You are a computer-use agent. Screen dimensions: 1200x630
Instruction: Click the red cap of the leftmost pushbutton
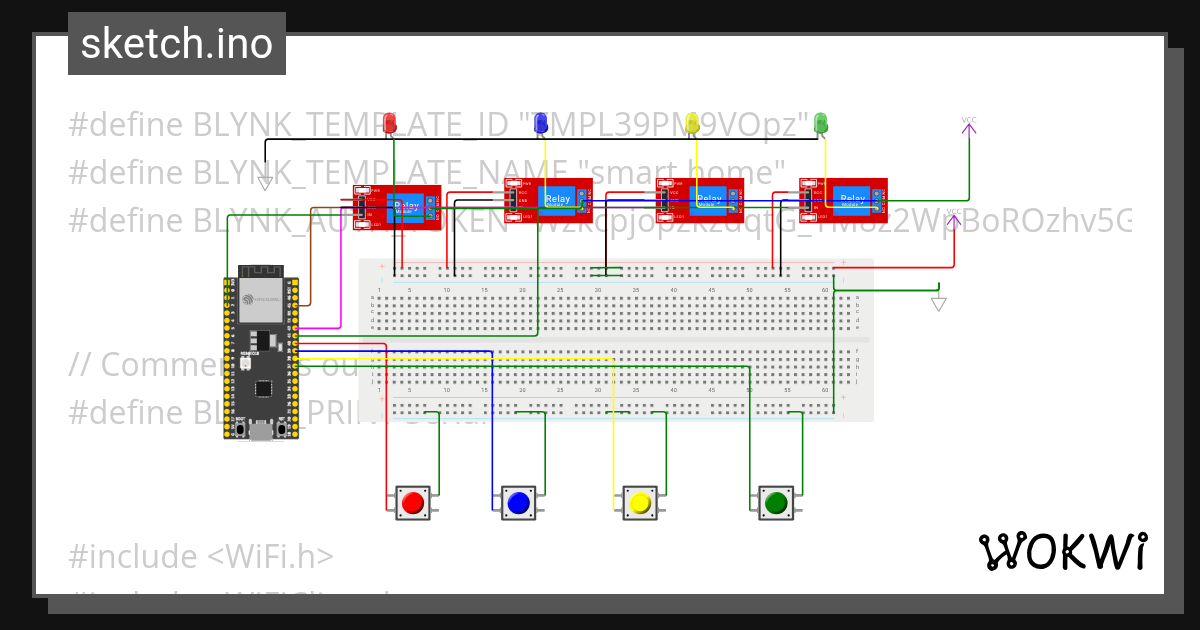click(414, 502)
